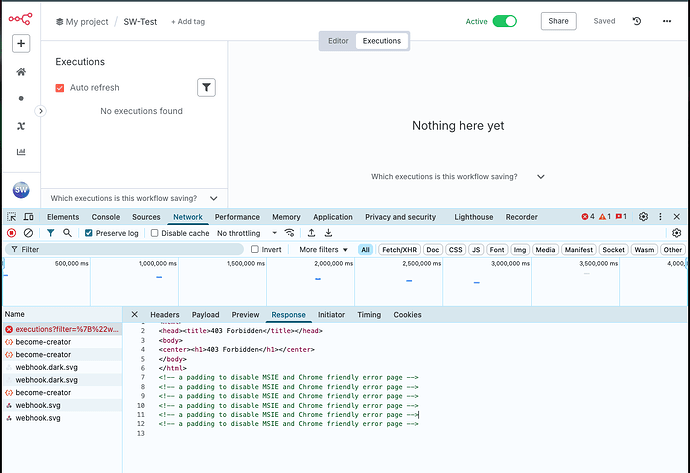
Task: Open My project breadcrumb link
Action: [82, 22]
